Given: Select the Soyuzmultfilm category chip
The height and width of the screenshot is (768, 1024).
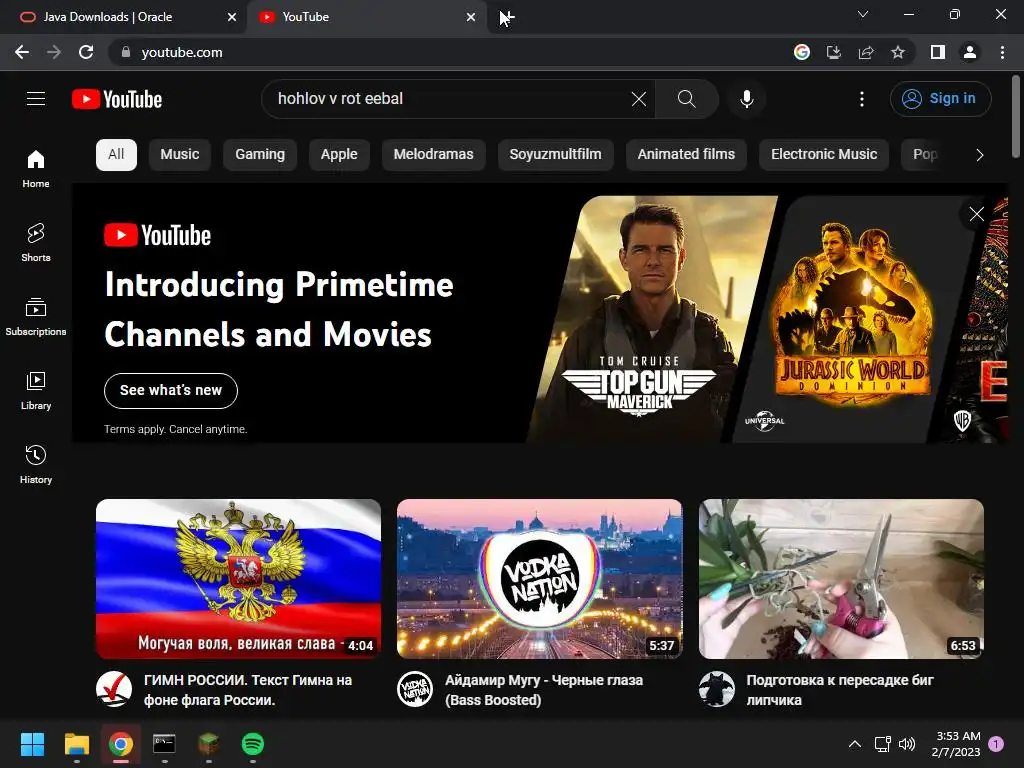Looking at the screenshot, I should coord(555,155).
